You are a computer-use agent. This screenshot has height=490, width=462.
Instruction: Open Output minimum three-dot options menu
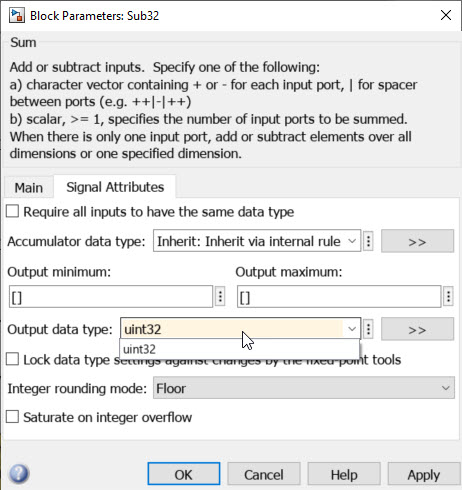tap(220, 296)
